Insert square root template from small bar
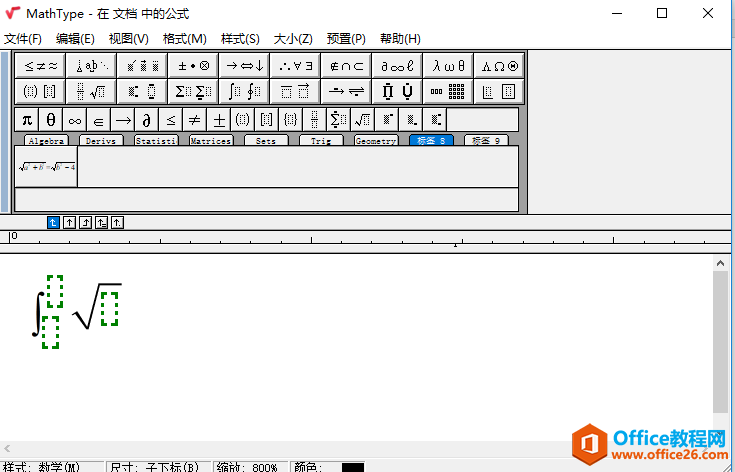The image size is (735, 472). tap(362, 120)
